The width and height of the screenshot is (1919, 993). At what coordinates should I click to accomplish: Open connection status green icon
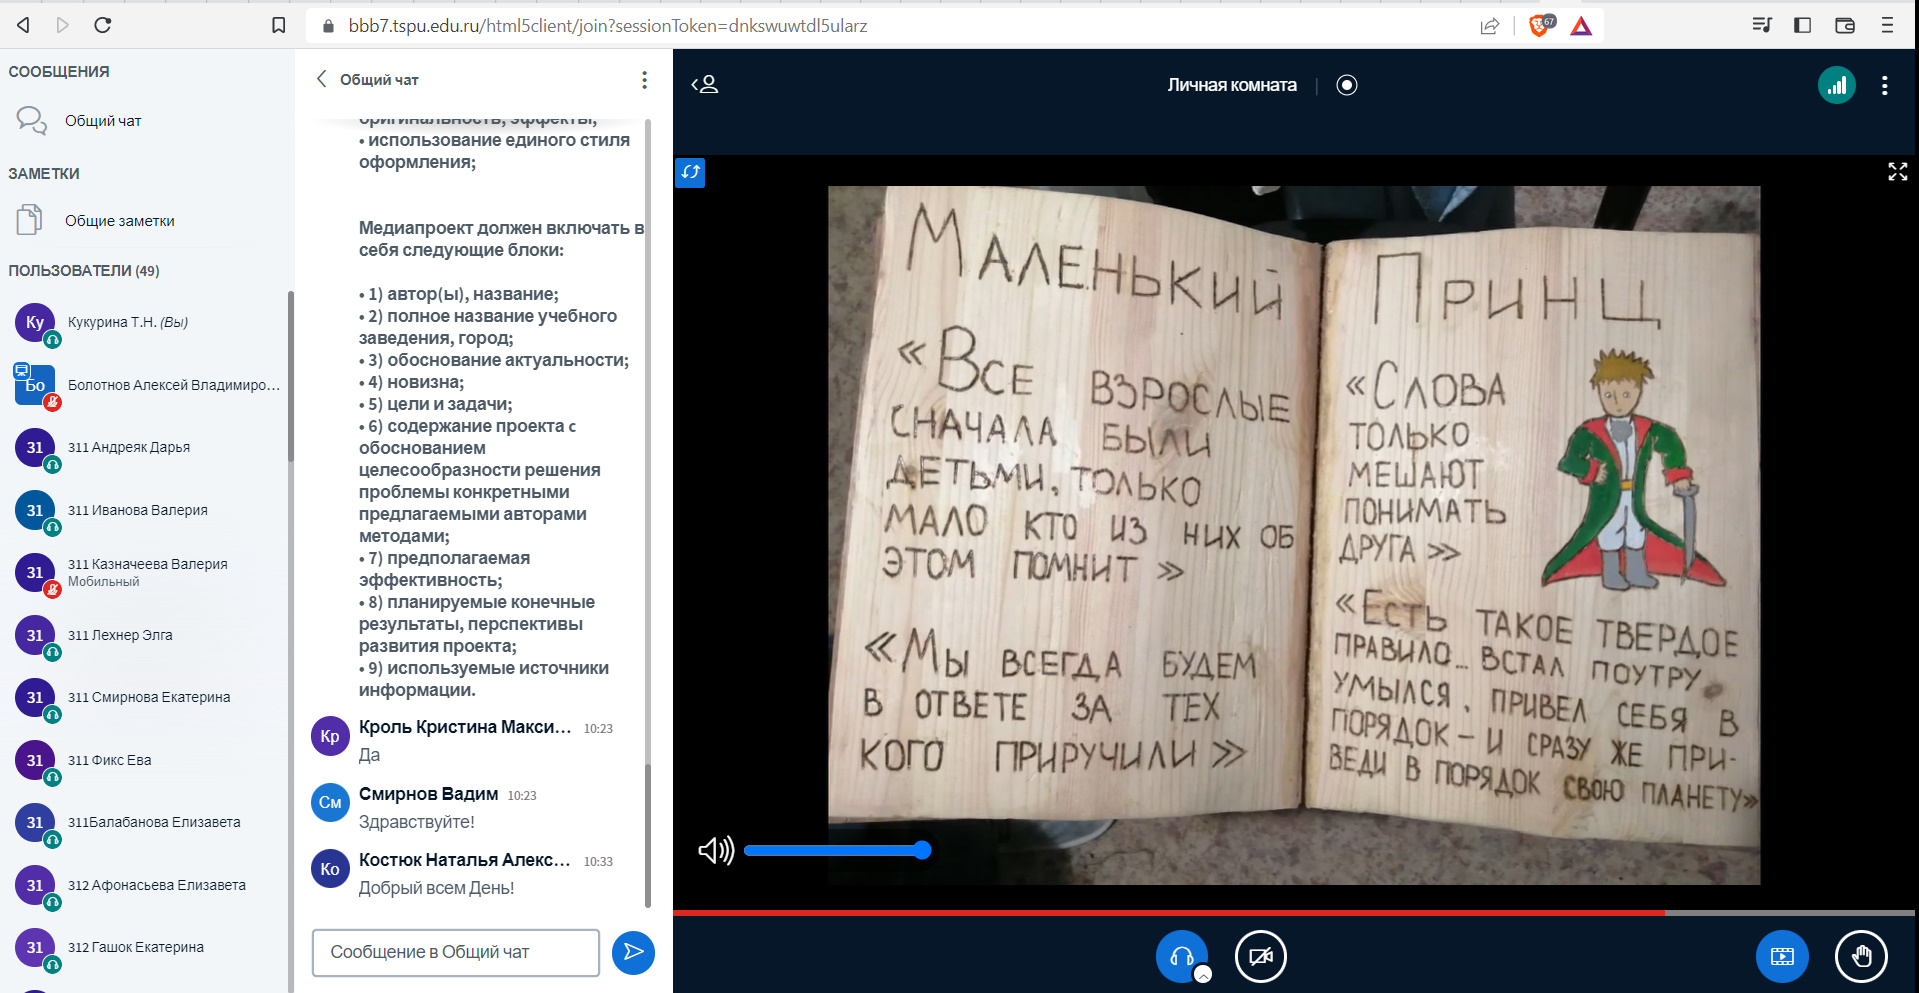tap(1836, 85)
